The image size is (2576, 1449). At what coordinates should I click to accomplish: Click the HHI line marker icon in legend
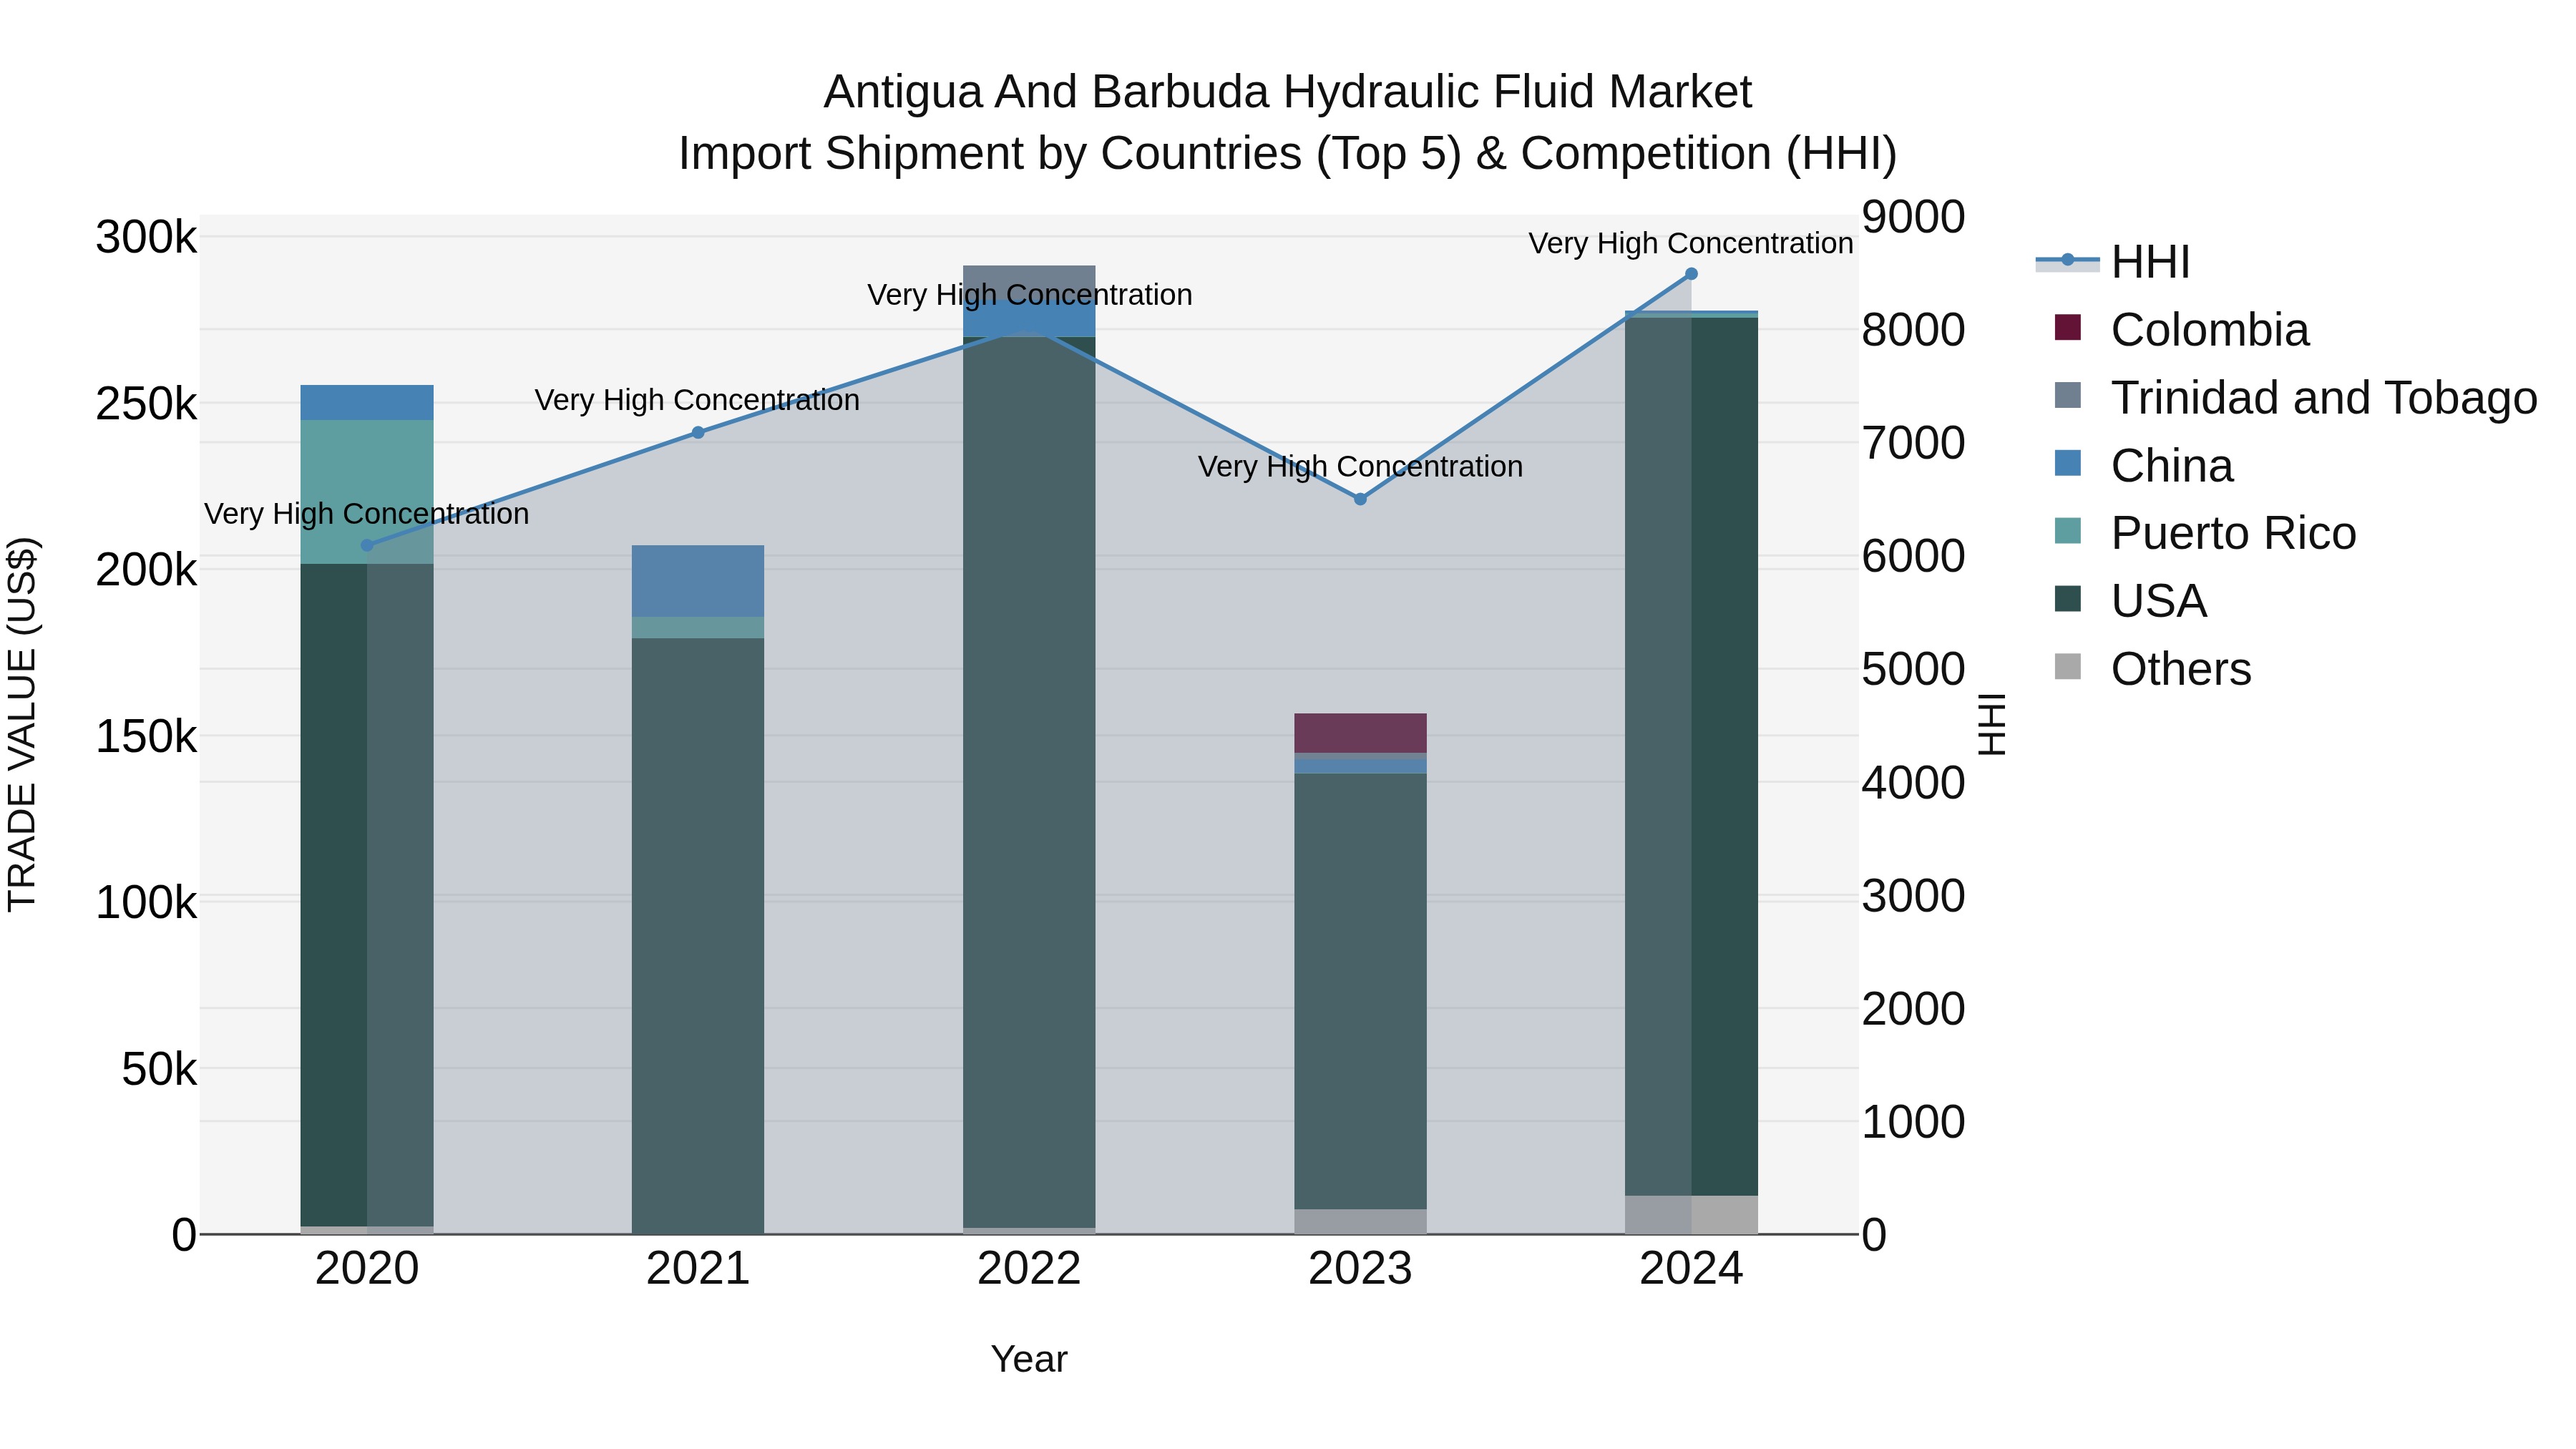[2067, 260]
